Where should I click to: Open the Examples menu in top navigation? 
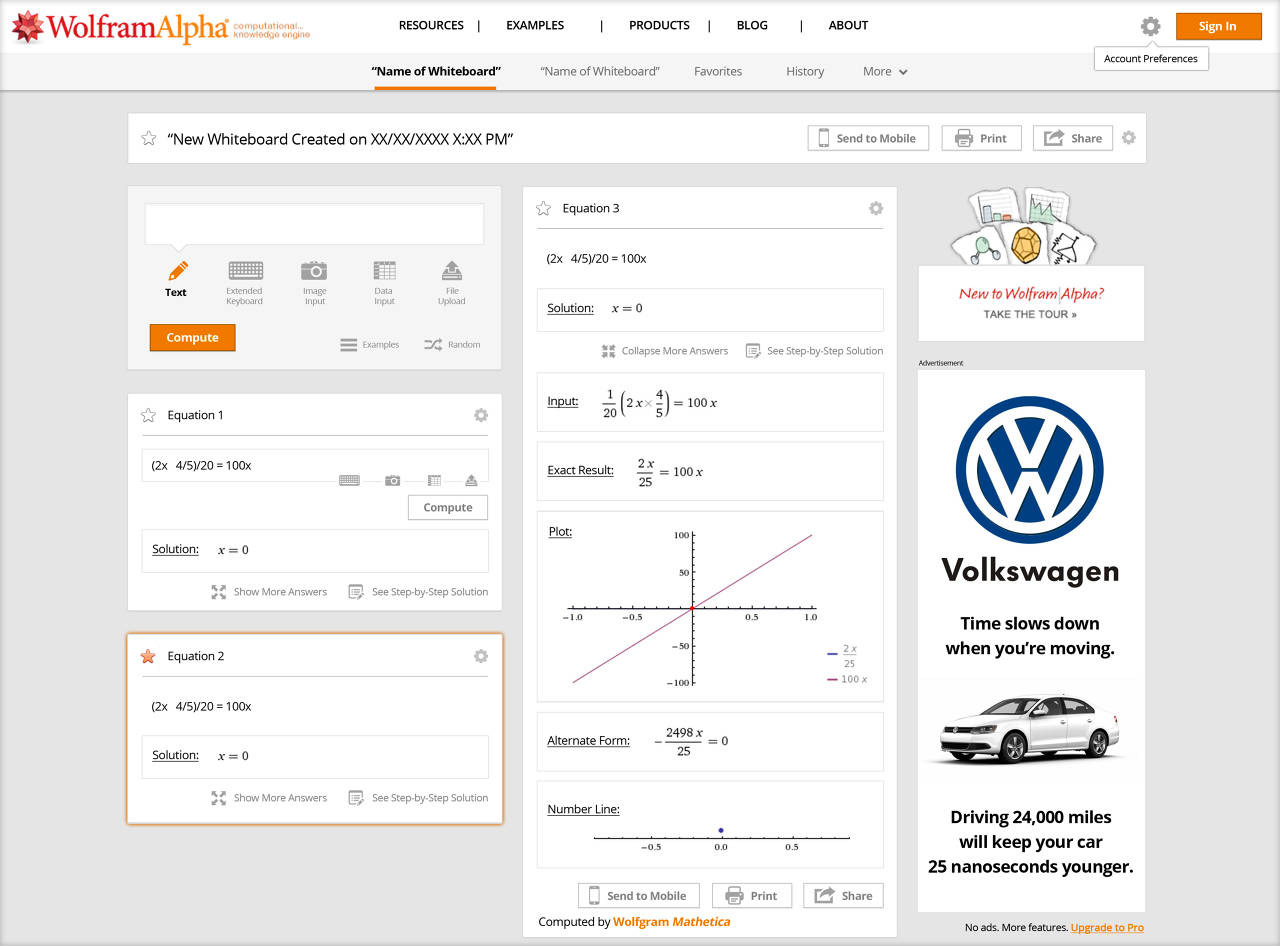(x=535, y=25)
